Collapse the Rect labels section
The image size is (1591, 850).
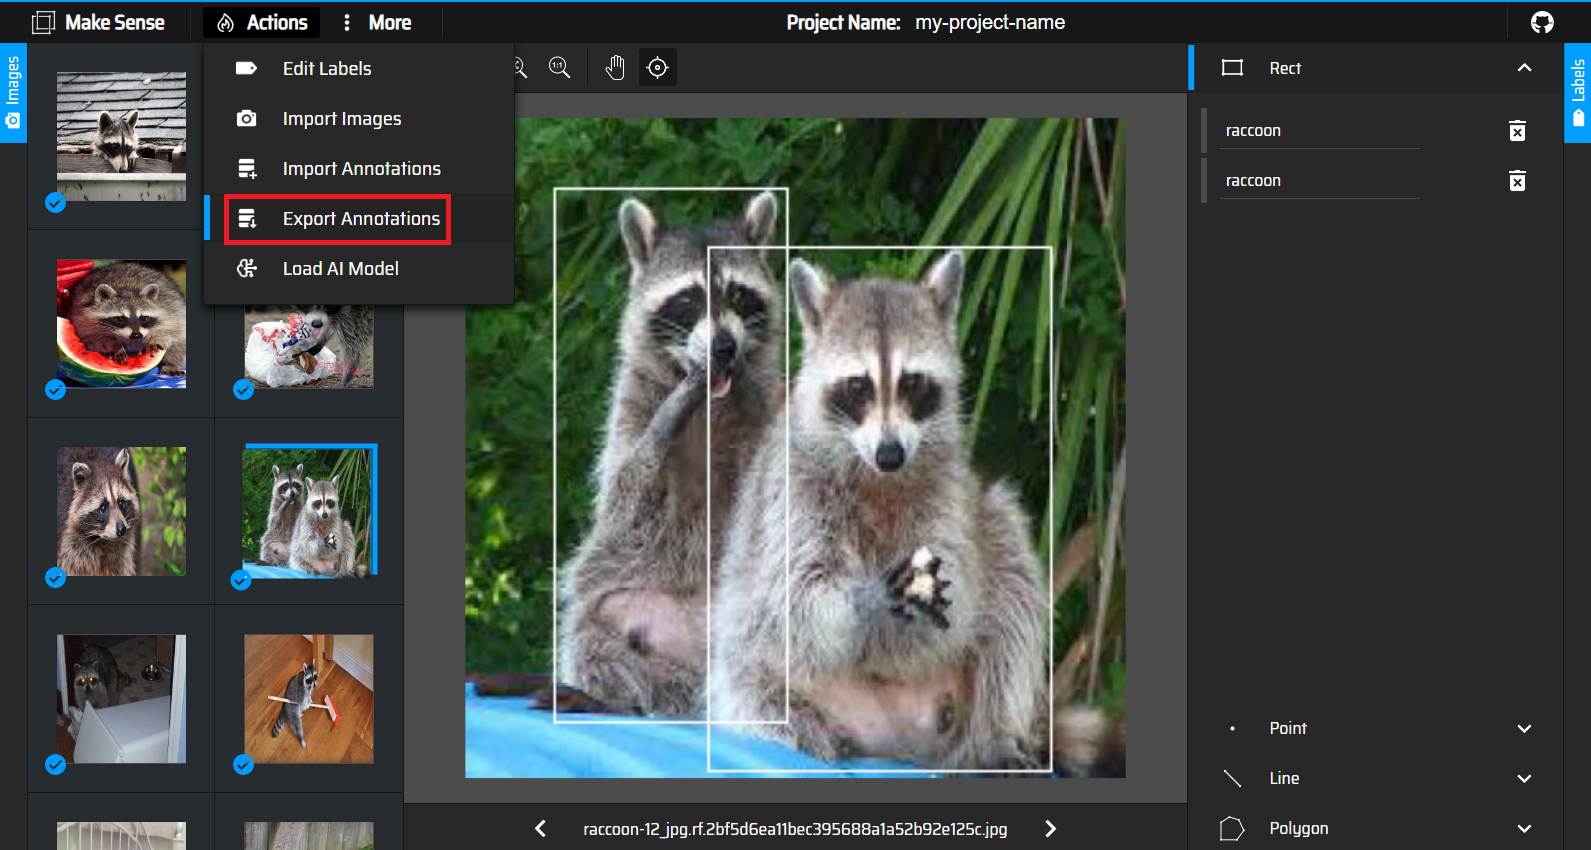[x=1524, y=68]
